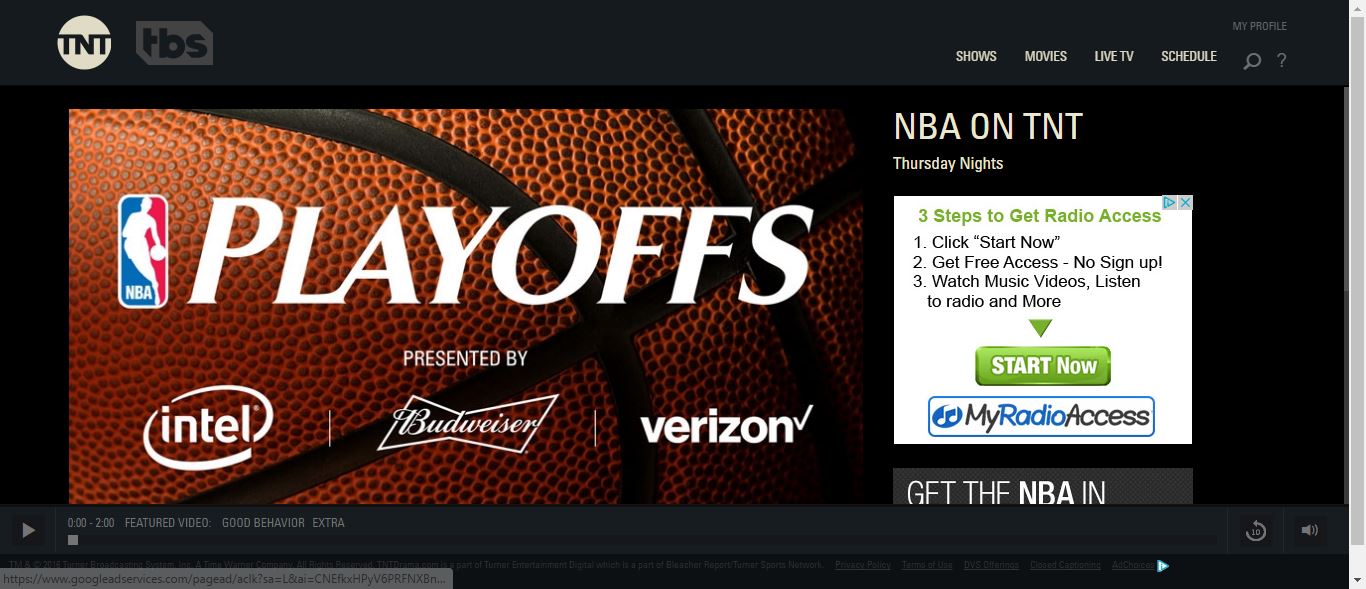
Task: Click the TNT logo icon
Action: point(84,43)
